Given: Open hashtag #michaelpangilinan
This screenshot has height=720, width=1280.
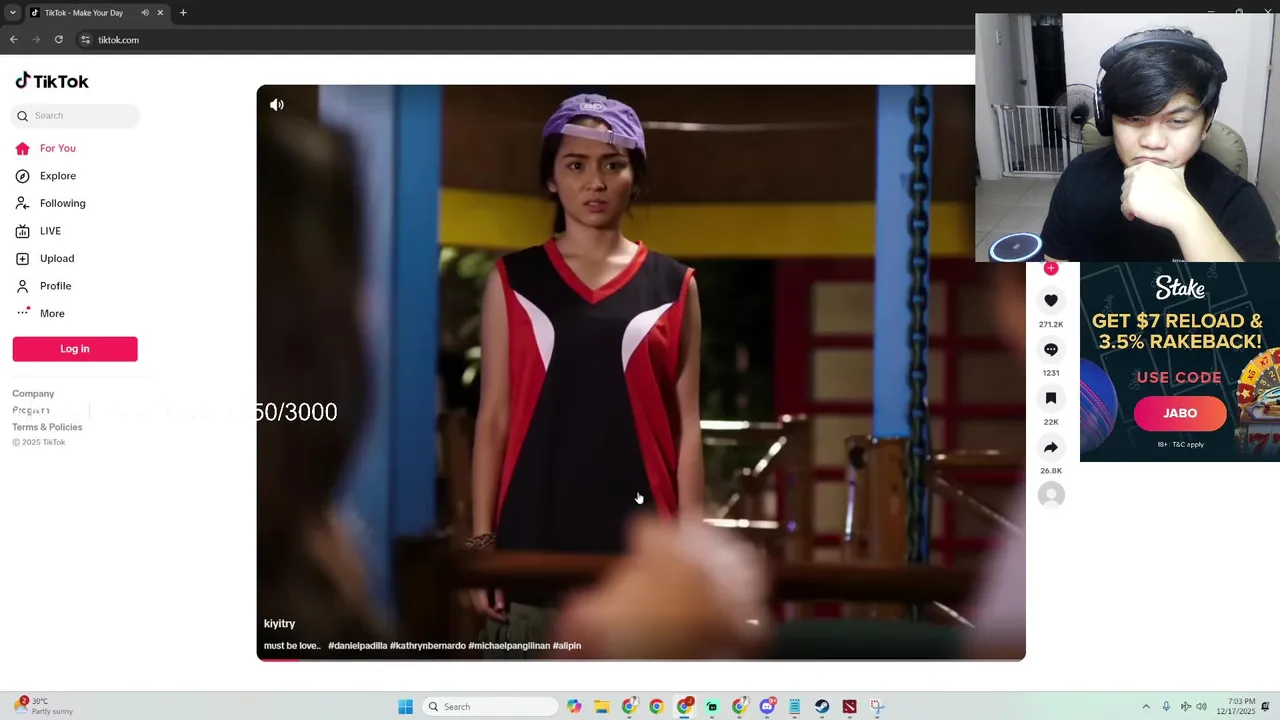Looking at the screenshot, I should pyautogui.click(x=509, y=646).
